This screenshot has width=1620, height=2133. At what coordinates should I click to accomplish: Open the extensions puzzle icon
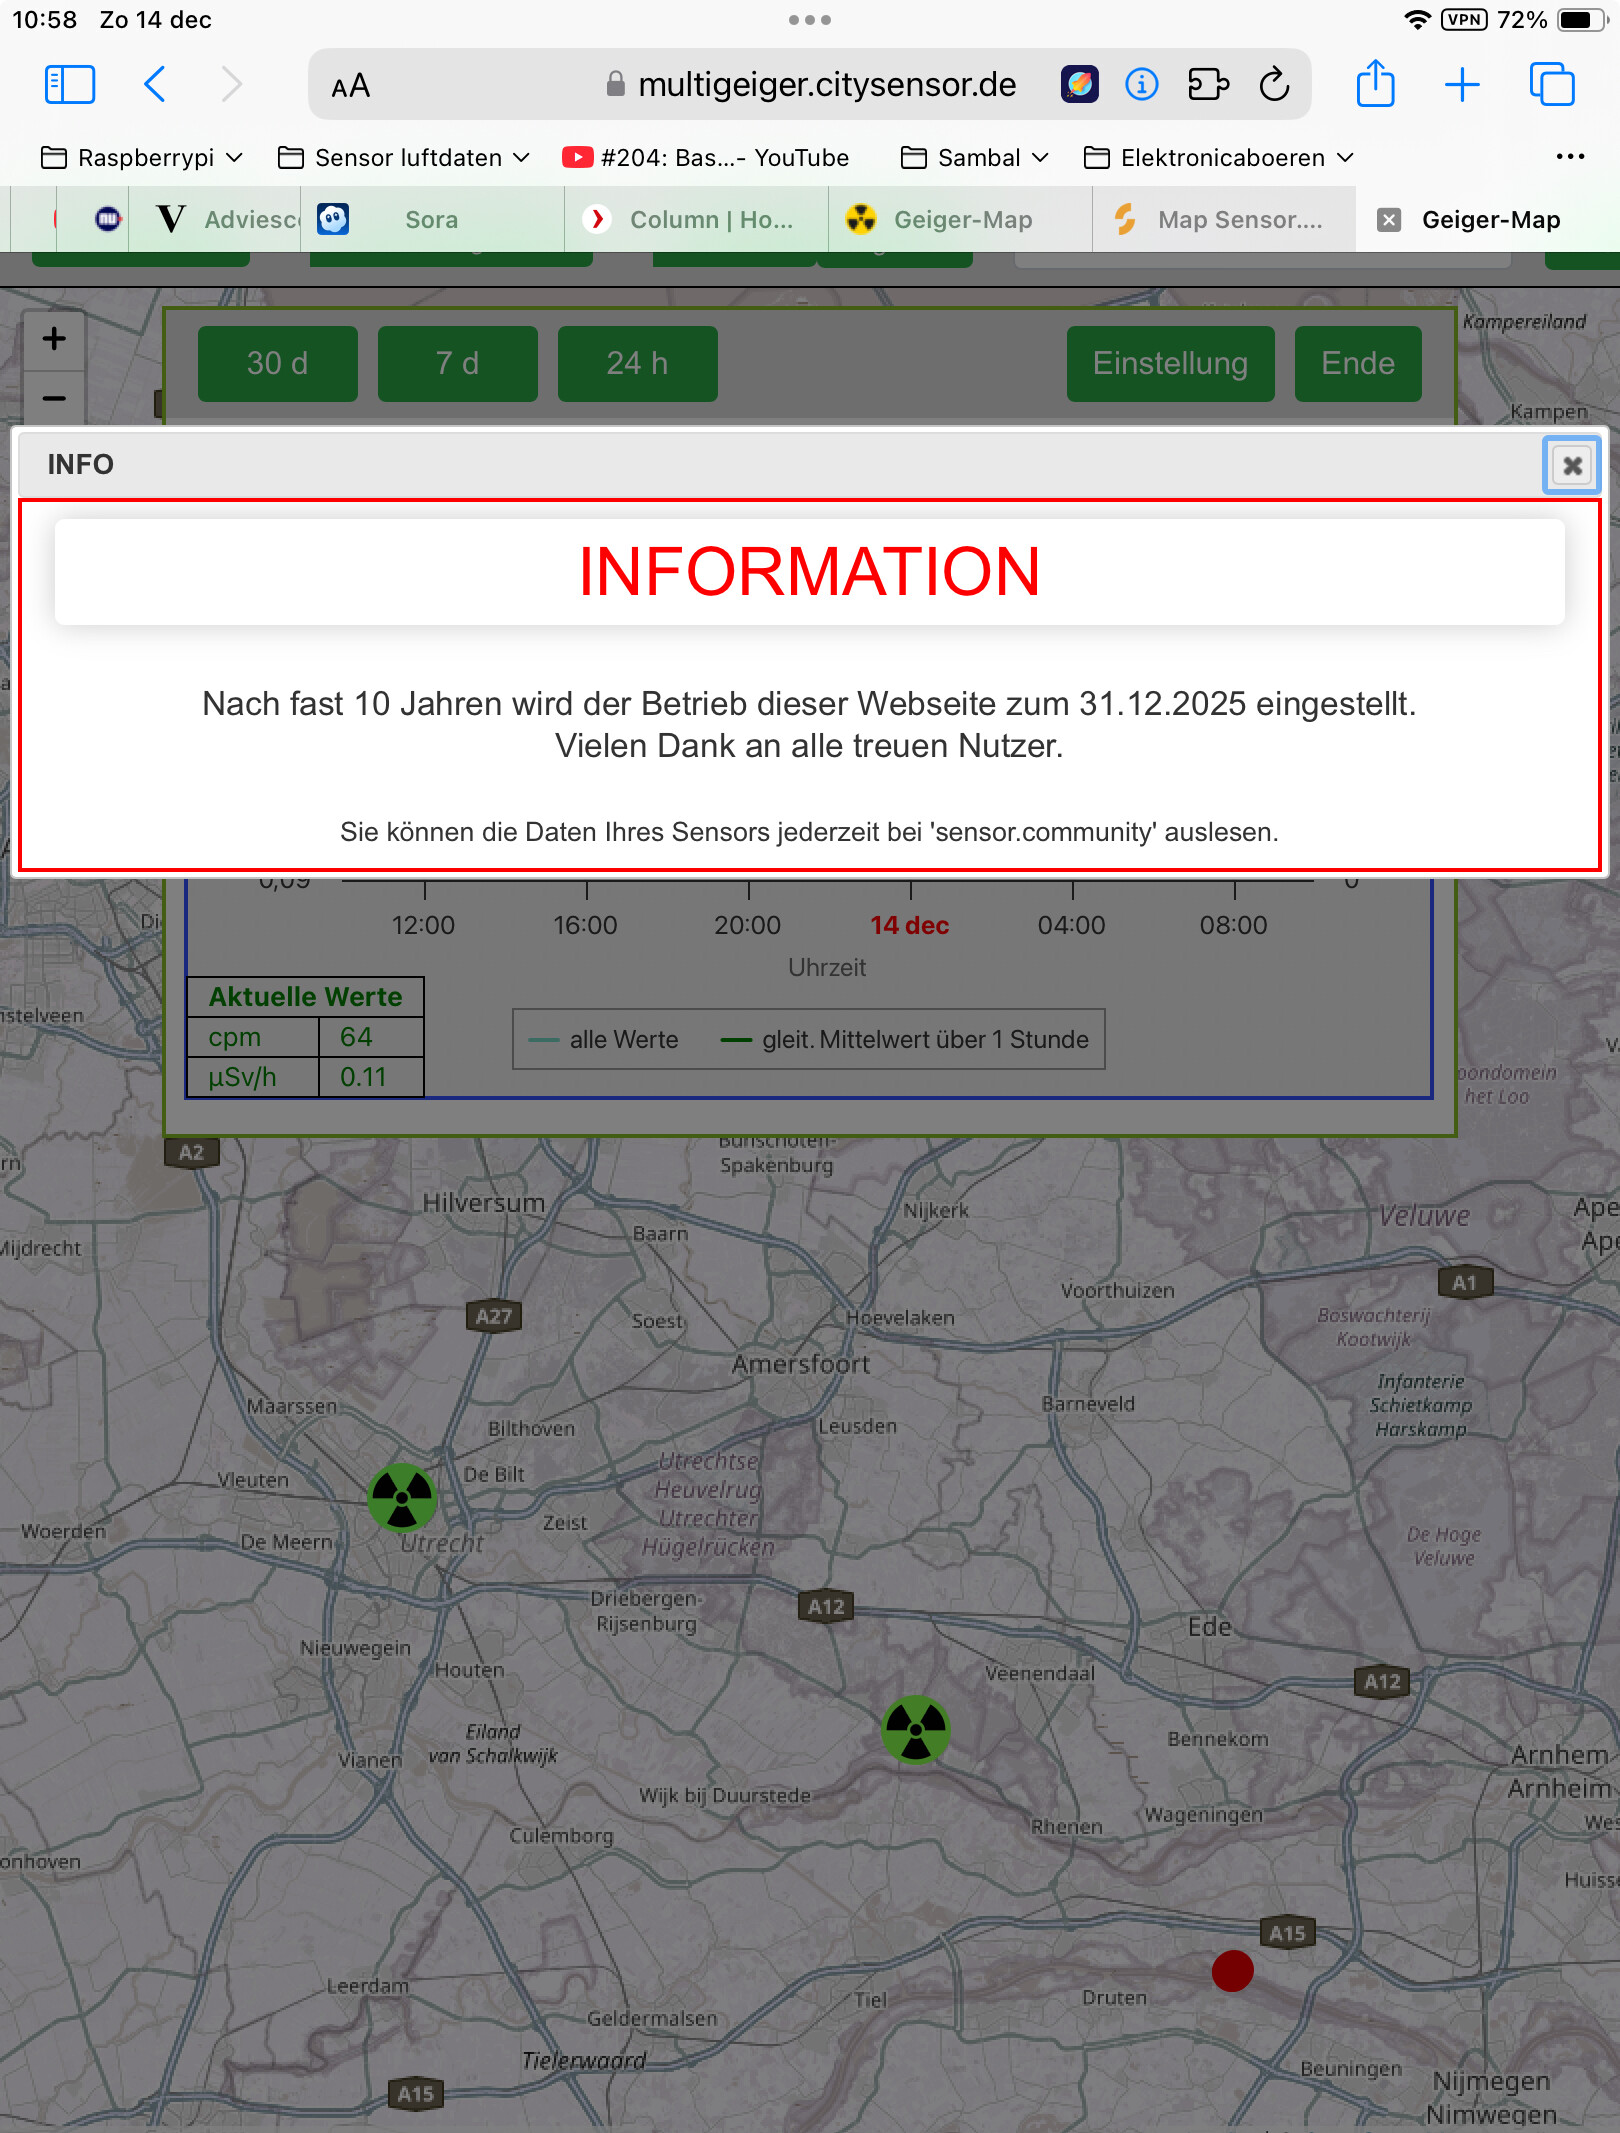coord(1208,85)
